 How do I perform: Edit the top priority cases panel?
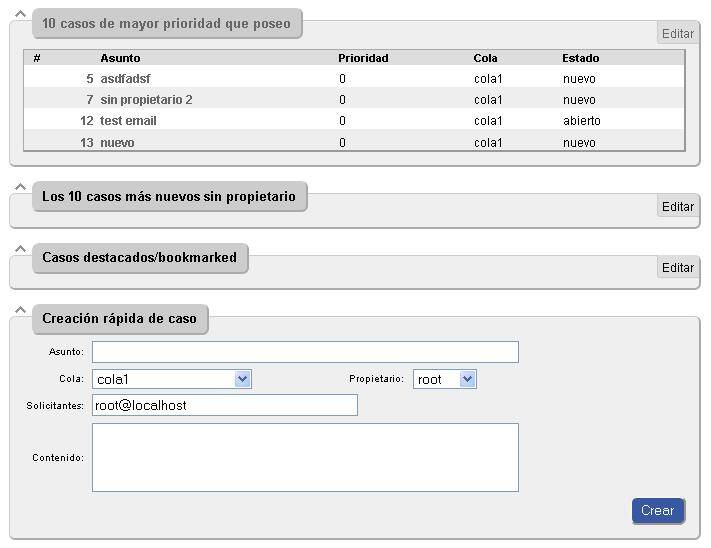pos(677,33)
